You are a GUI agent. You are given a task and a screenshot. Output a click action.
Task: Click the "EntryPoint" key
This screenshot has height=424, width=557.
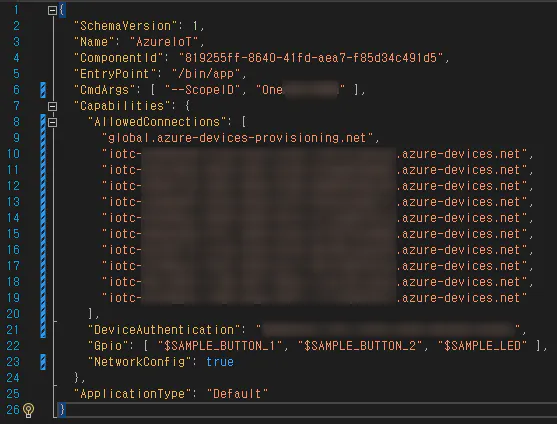(x=115, y=74)
